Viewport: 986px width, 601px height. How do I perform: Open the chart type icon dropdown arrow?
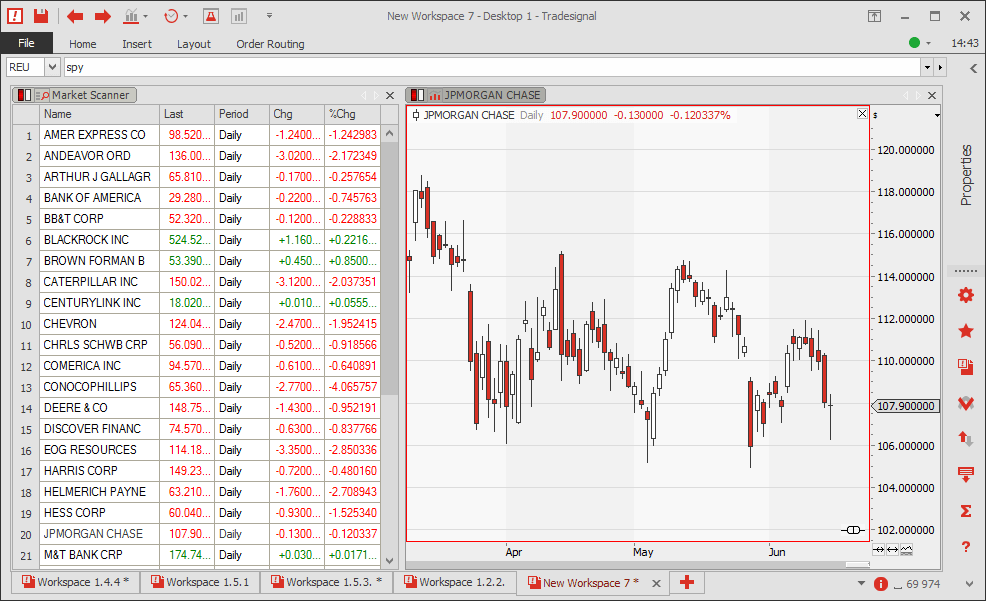[x=145, y=16]
